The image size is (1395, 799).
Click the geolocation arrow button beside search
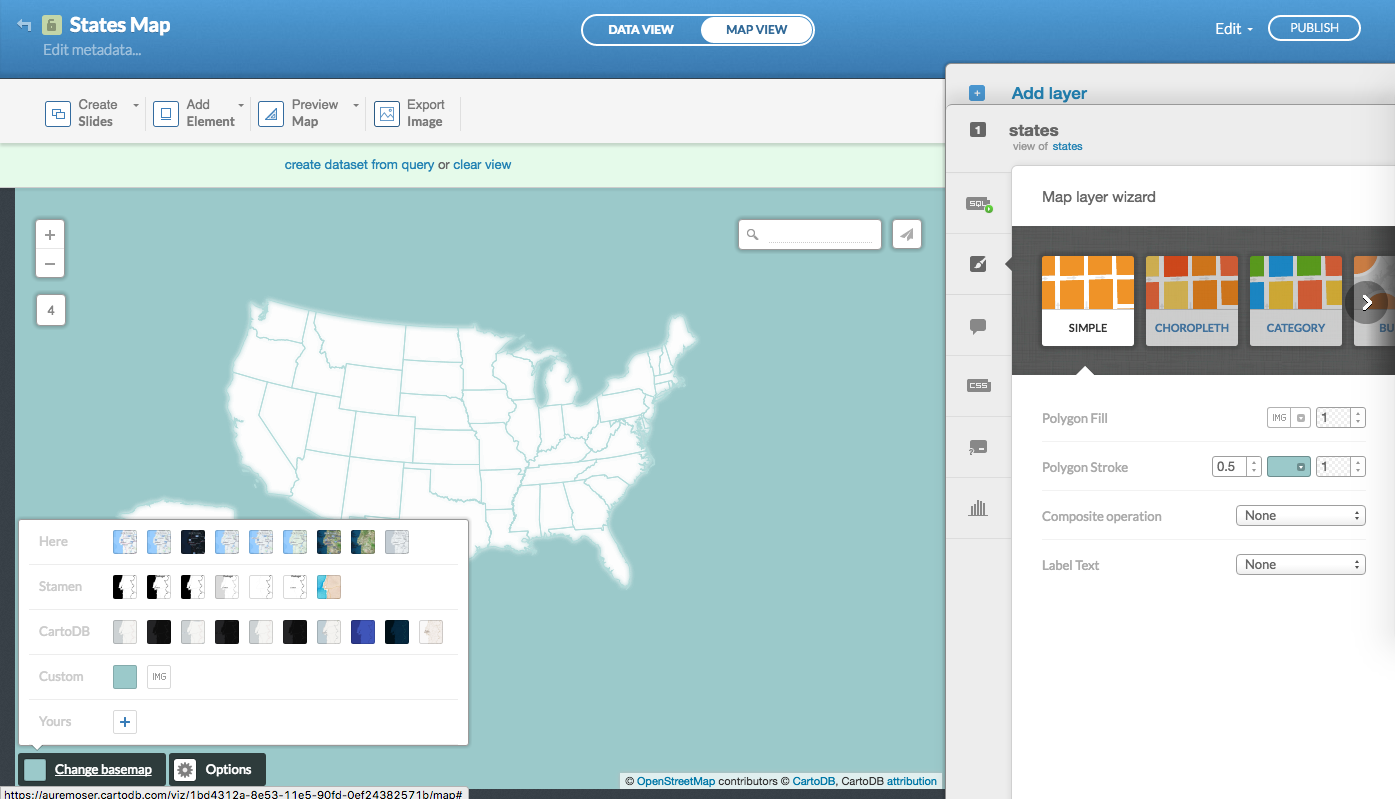906,234
